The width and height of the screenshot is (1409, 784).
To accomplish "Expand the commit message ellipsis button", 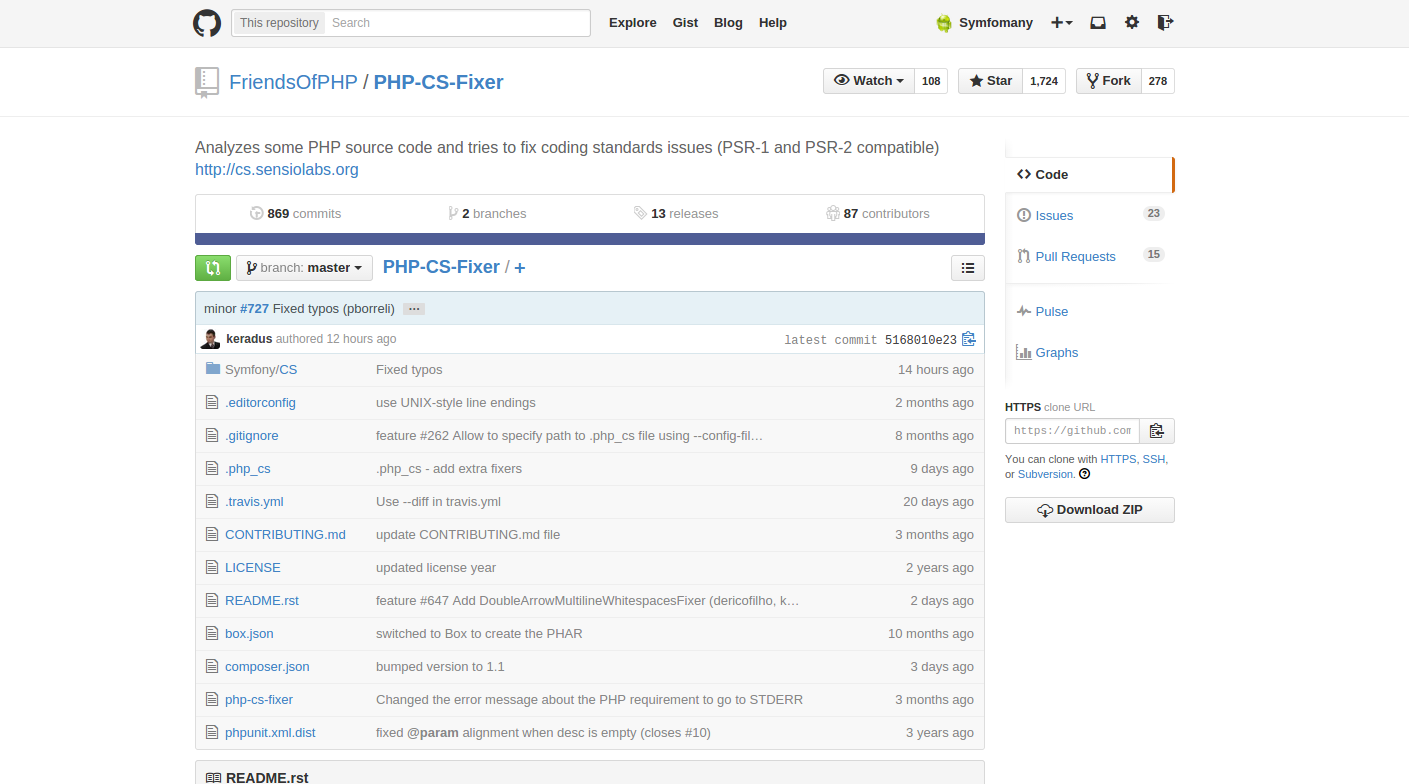I will (414, 309).
